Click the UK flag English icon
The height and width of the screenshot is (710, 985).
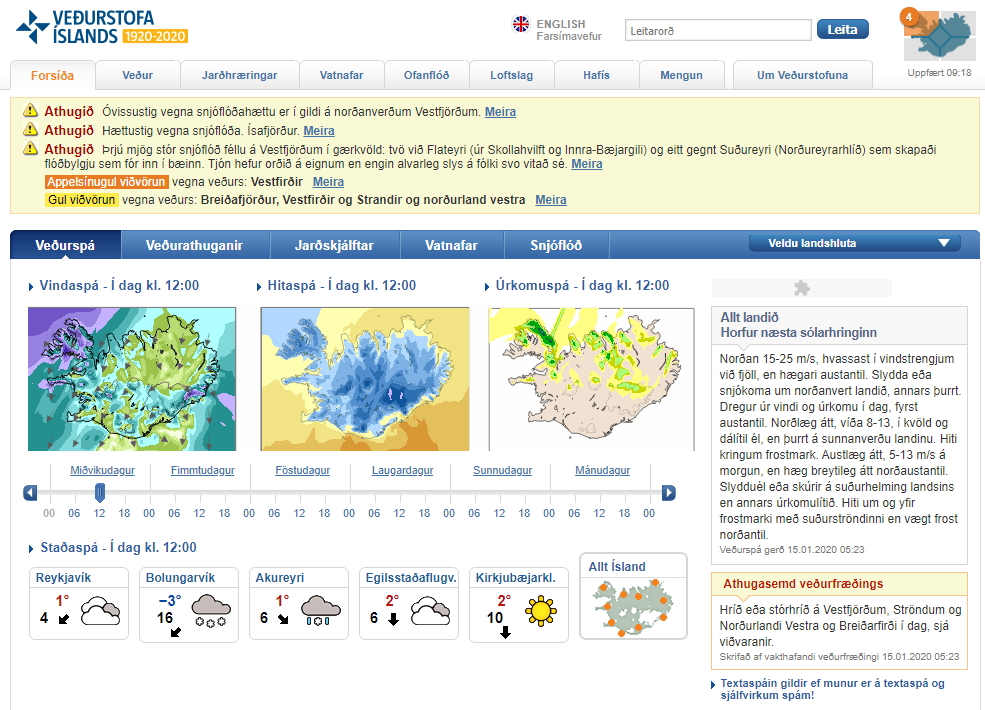point(521,24)
